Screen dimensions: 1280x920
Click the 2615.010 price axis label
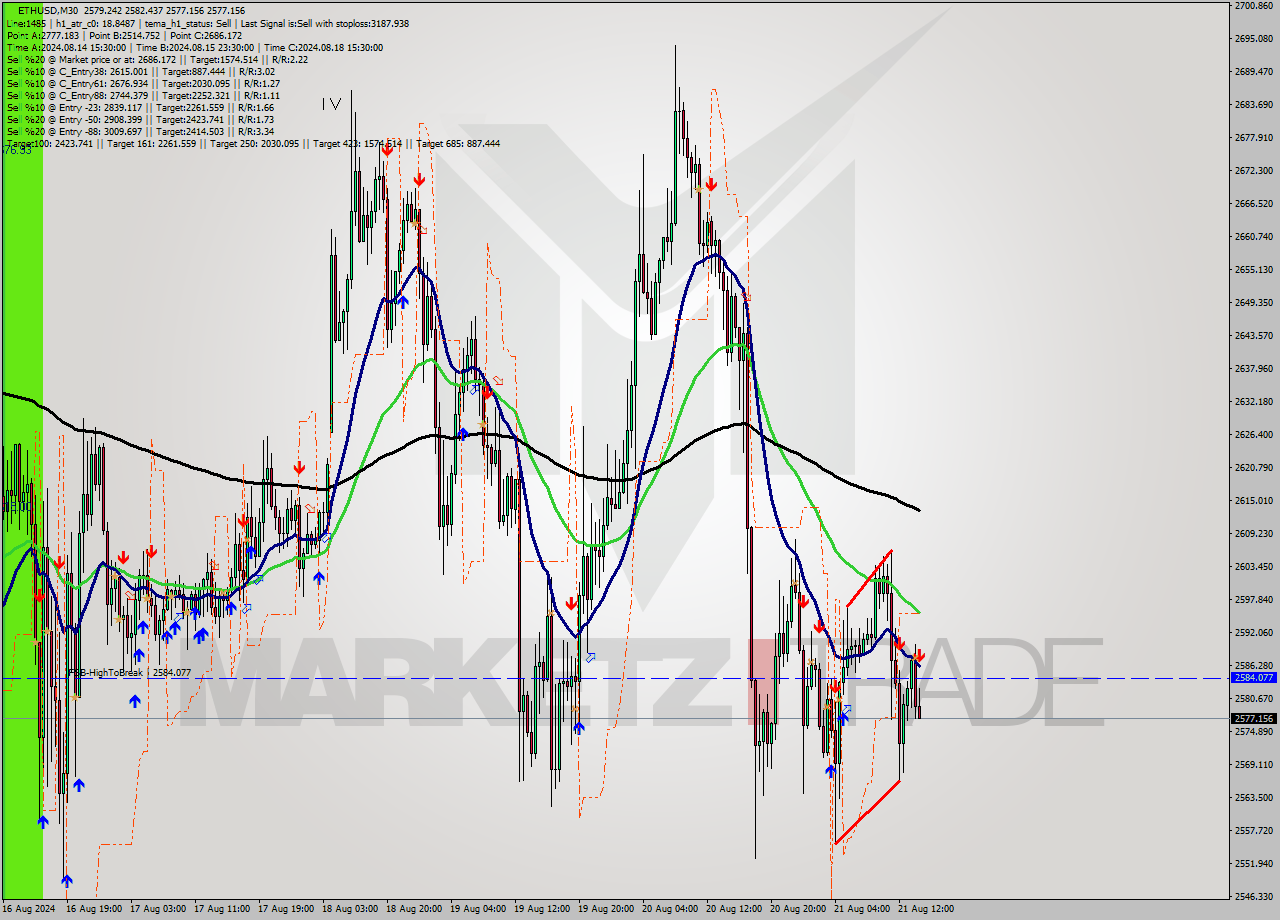[x=1254, y=501]
